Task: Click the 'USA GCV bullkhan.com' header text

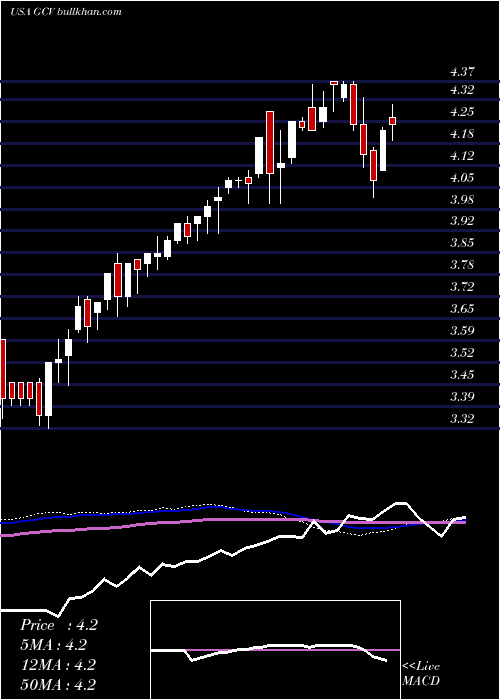Action: (66, 12)
